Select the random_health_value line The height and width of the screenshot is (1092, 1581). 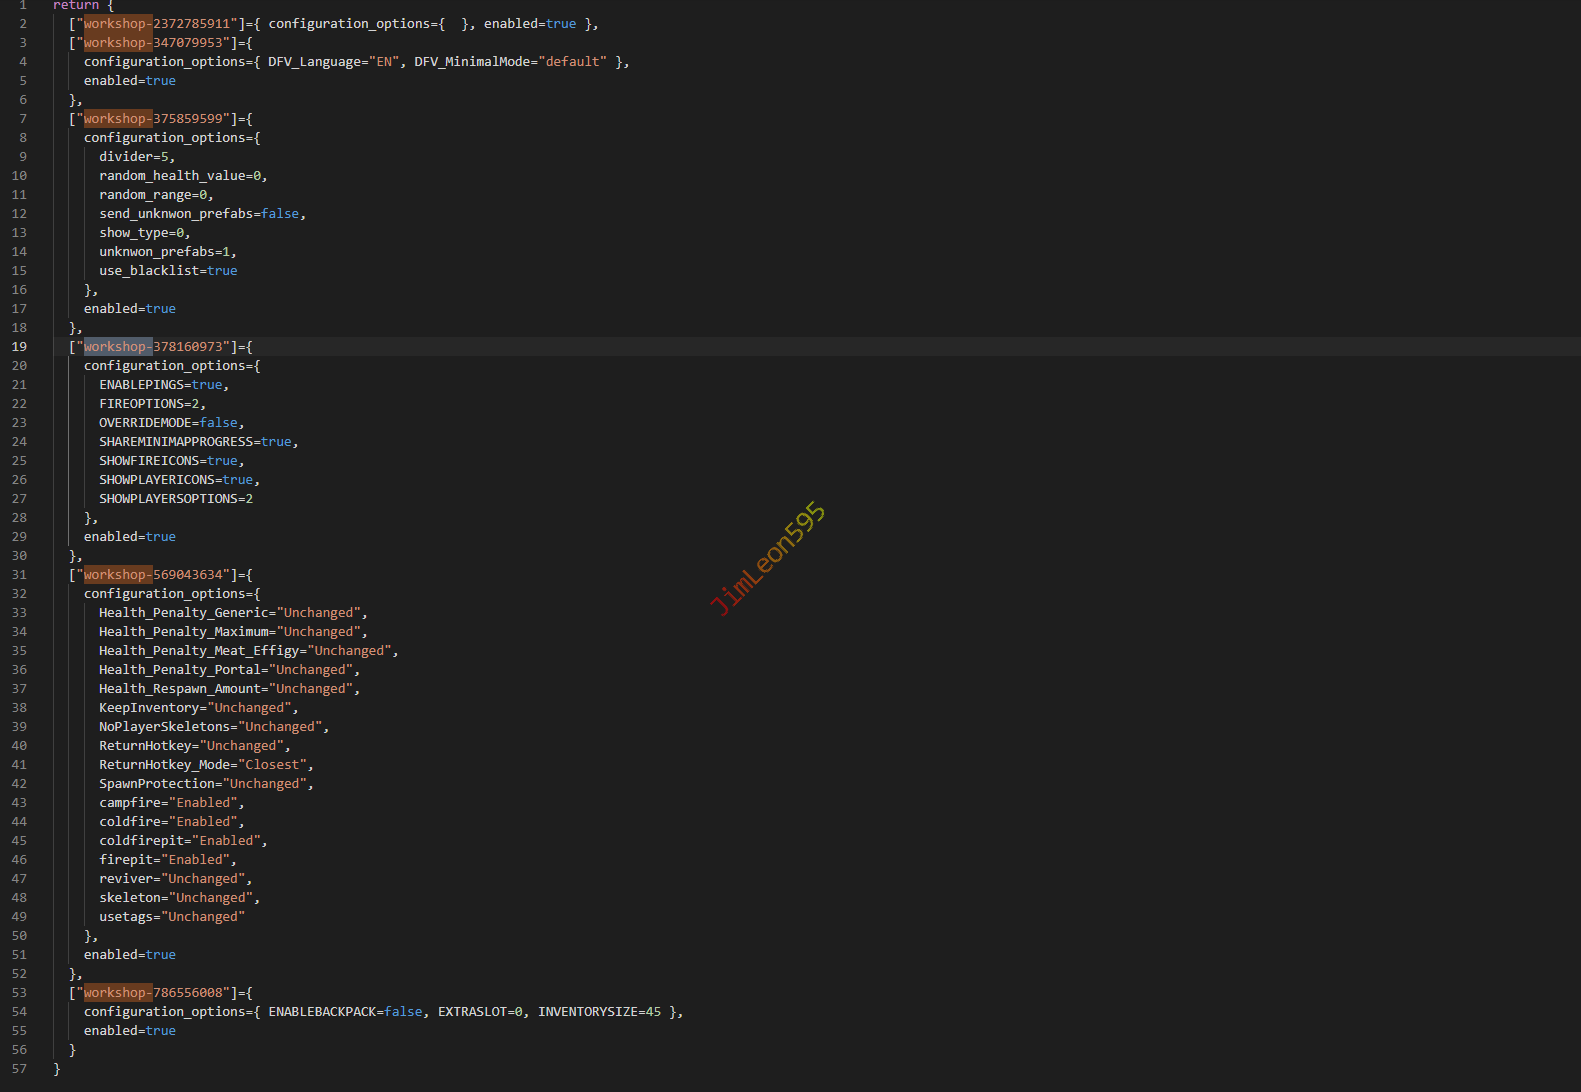coord(182,176)
